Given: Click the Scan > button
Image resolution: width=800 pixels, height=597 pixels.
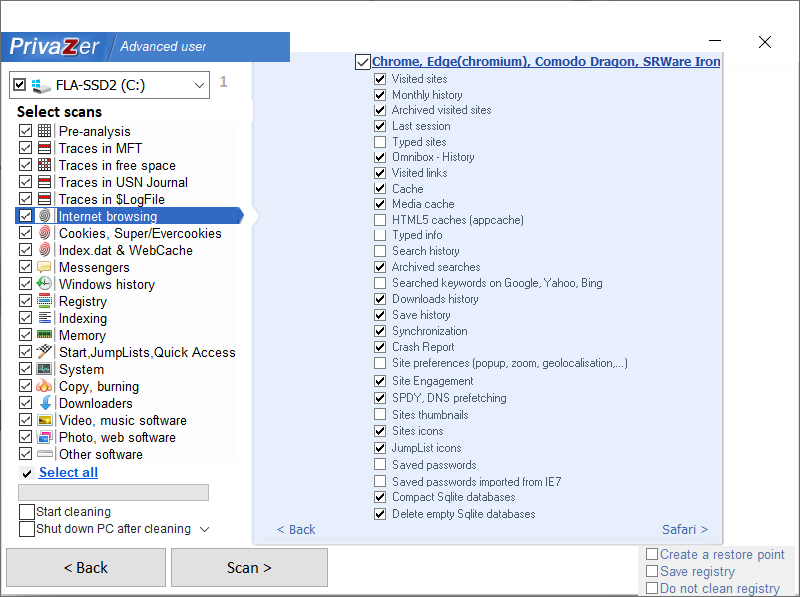Looking at the screenshot, I should tap(249, 567).
